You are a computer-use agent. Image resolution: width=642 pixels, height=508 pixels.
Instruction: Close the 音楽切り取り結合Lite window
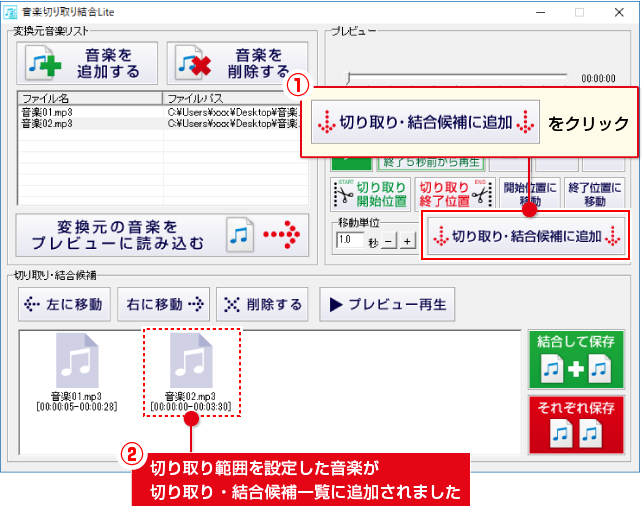619,12
